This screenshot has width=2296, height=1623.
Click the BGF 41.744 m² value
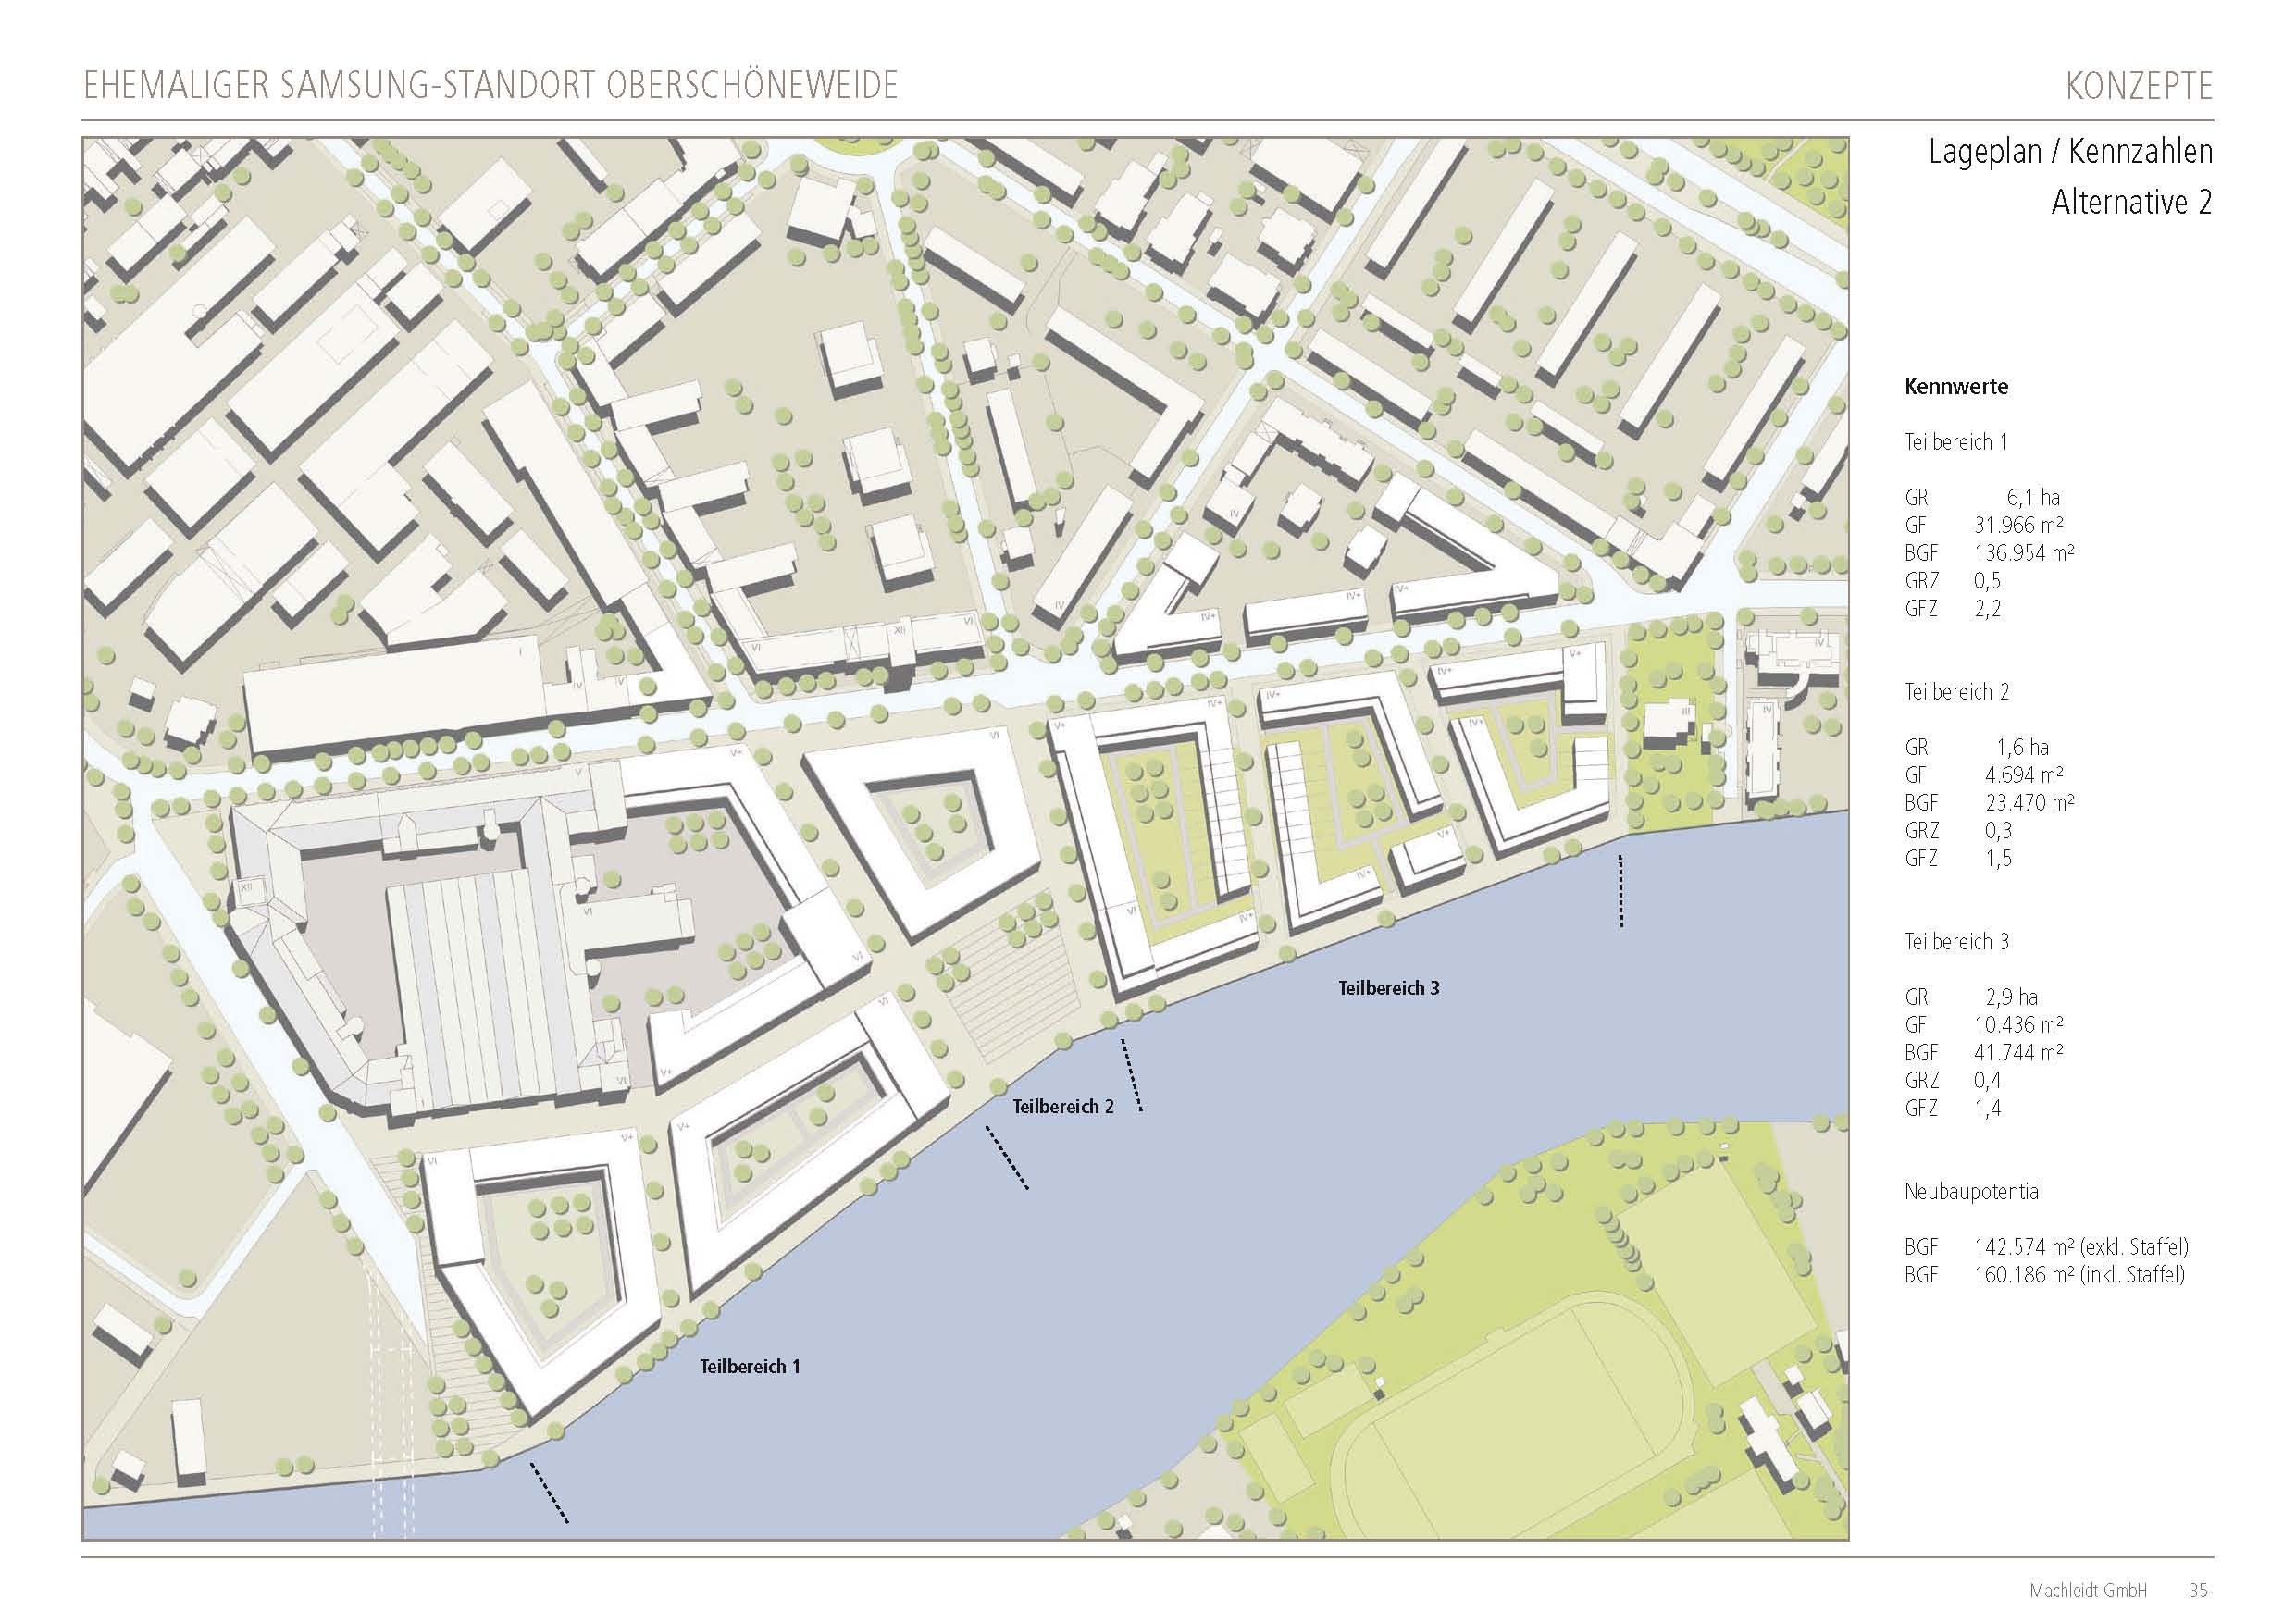coord(2018,1052)
